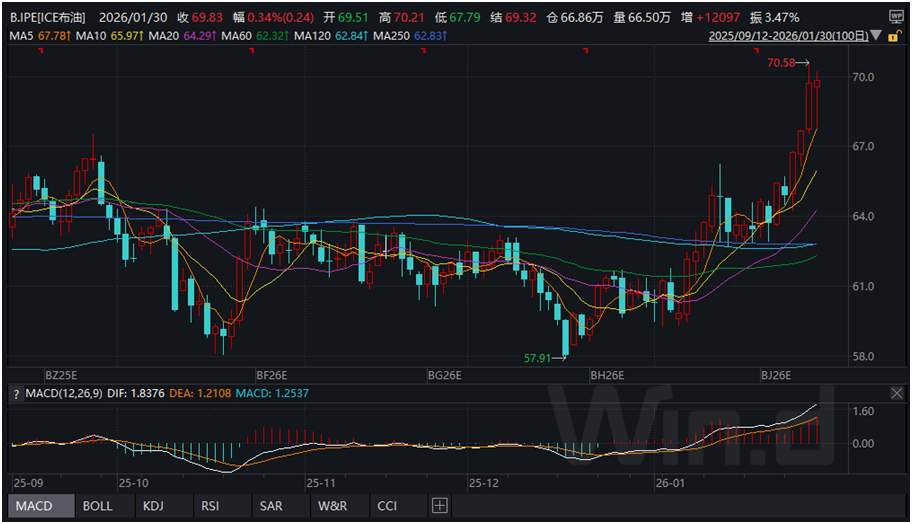Screen dimensions: 912x524
Task: Click the 量 66.50万 volume value
Action: coord(642,17)
